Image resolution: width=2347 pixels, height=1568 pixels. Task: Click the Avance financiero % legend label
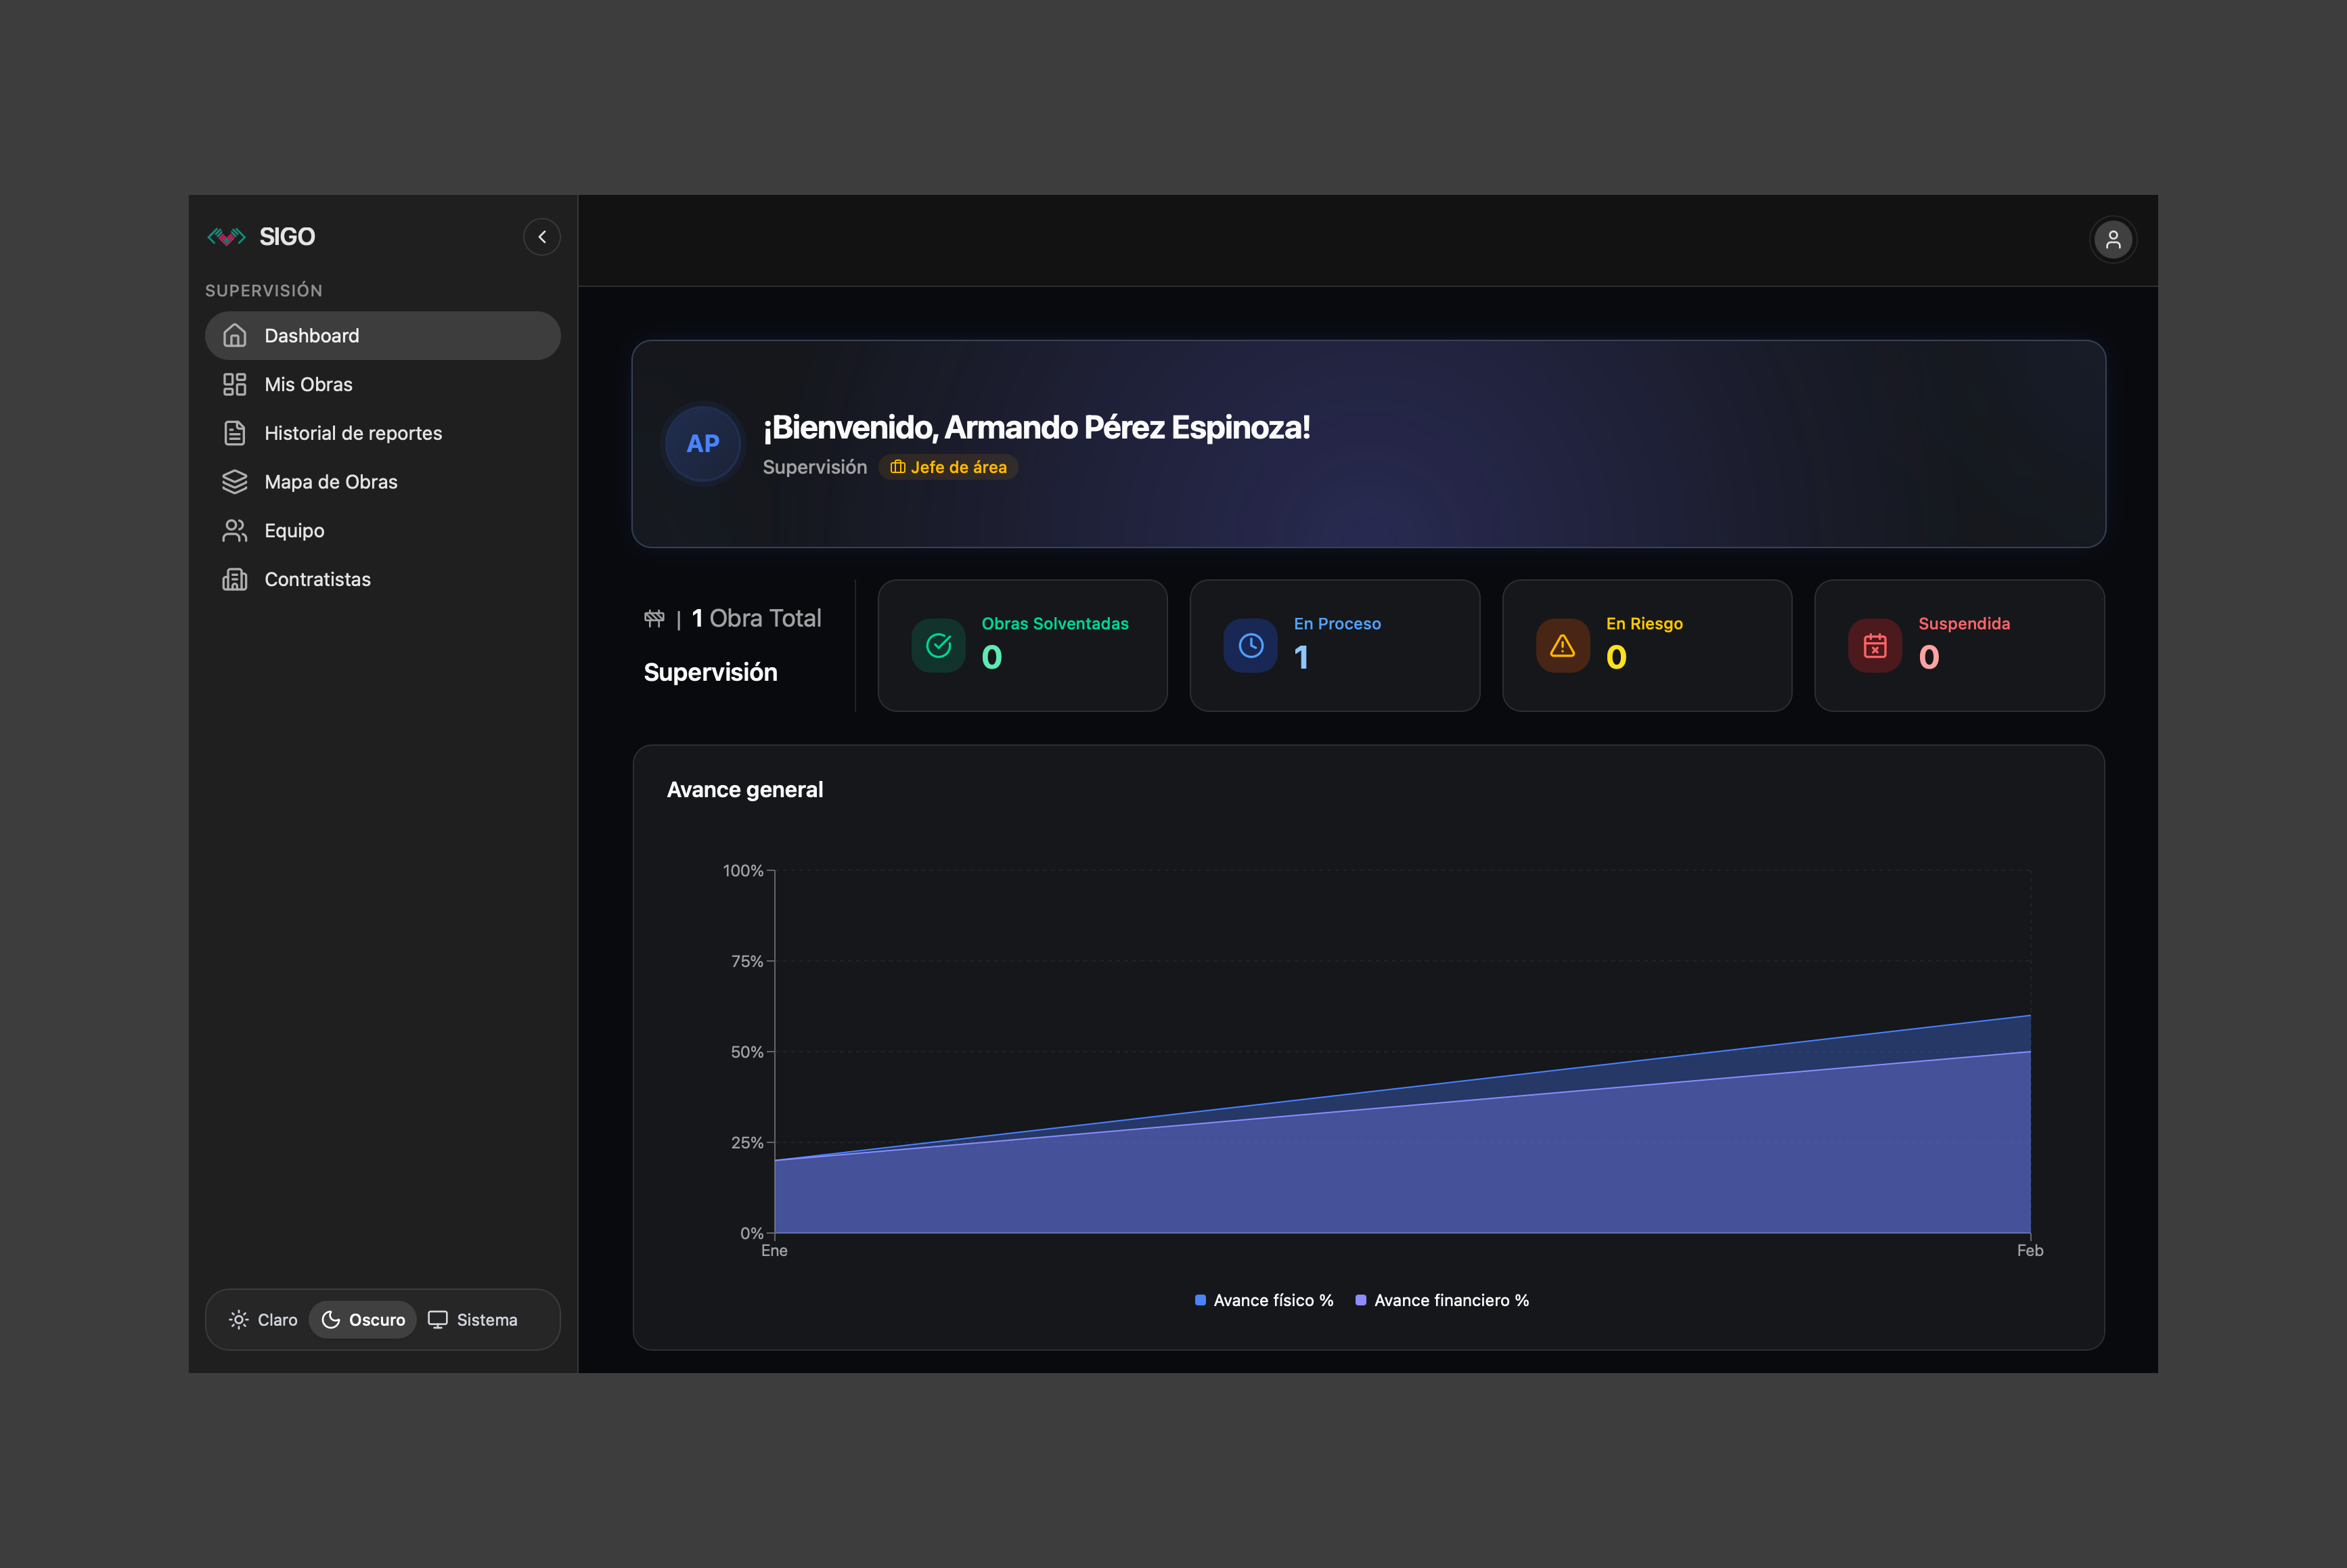[x=1451, y=1300]
